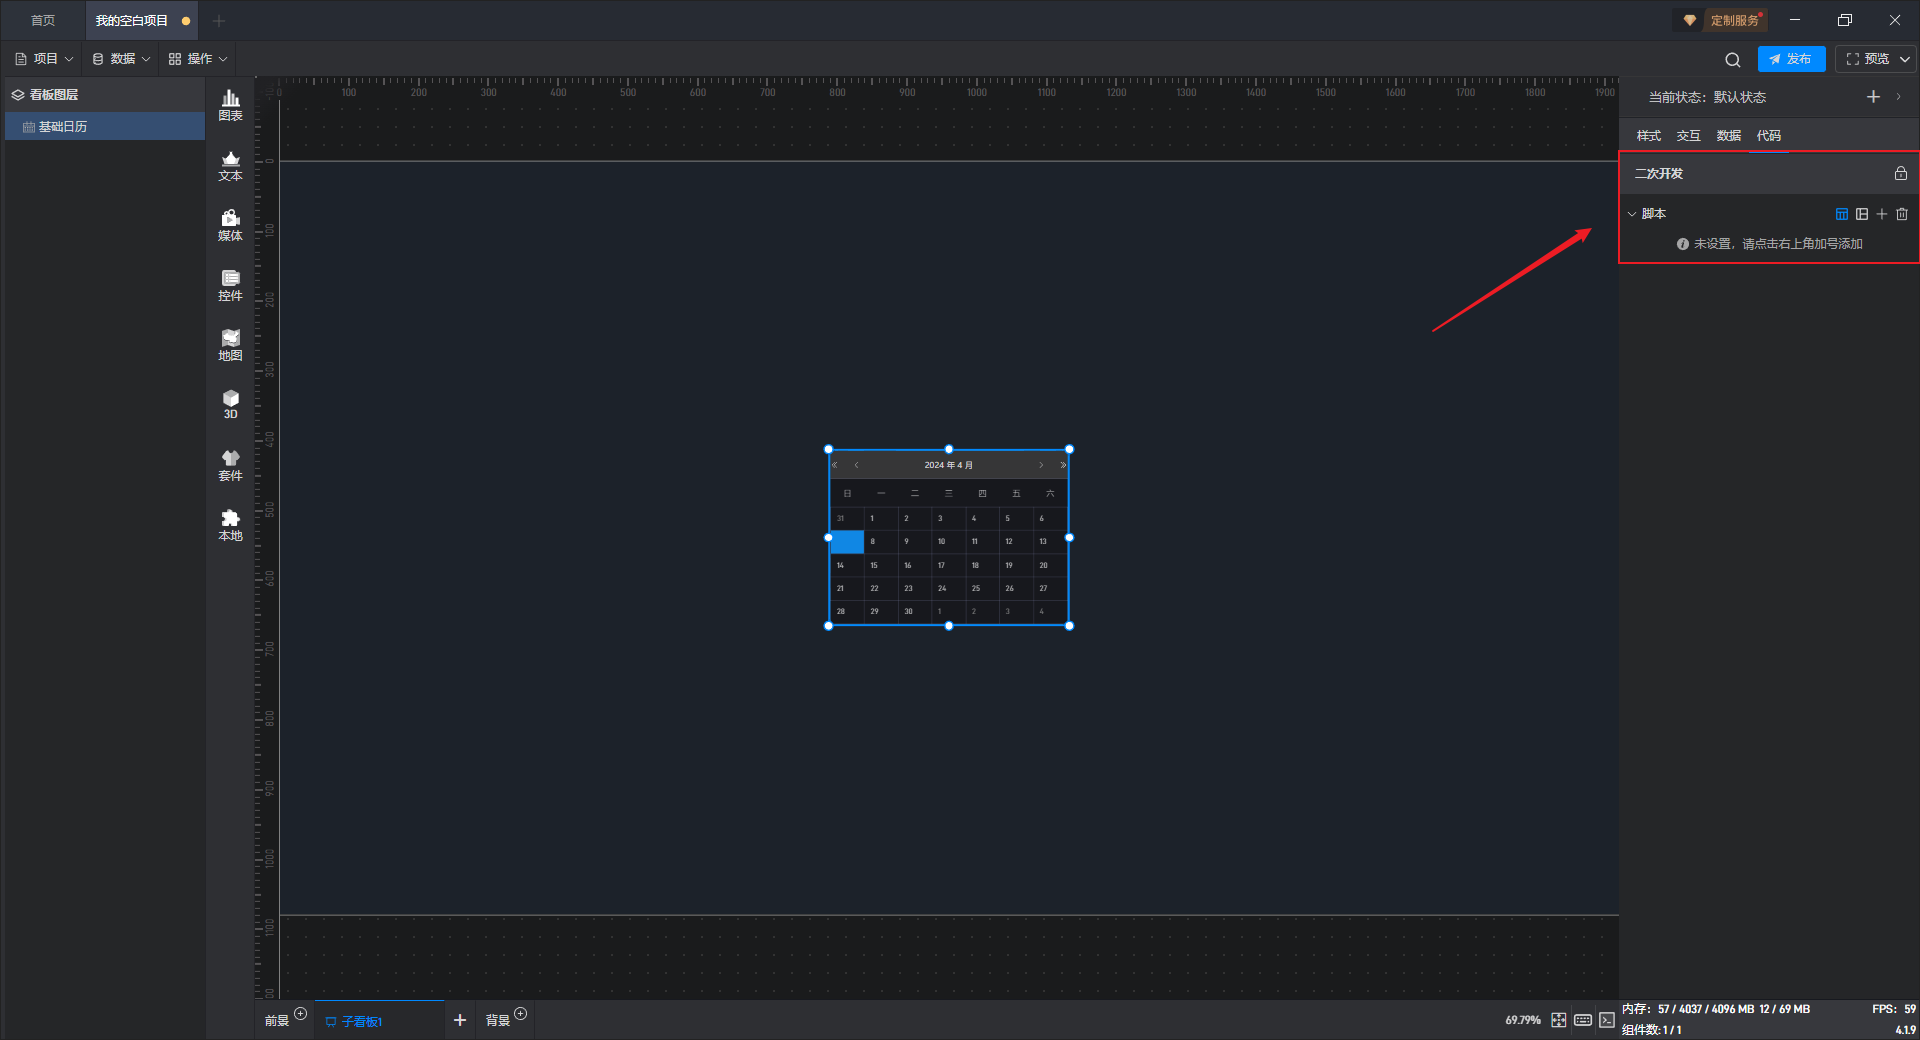Add a new script with the plus icon
Image resolution: width=1920 pixels, height=1040 pixels.
1882,214
